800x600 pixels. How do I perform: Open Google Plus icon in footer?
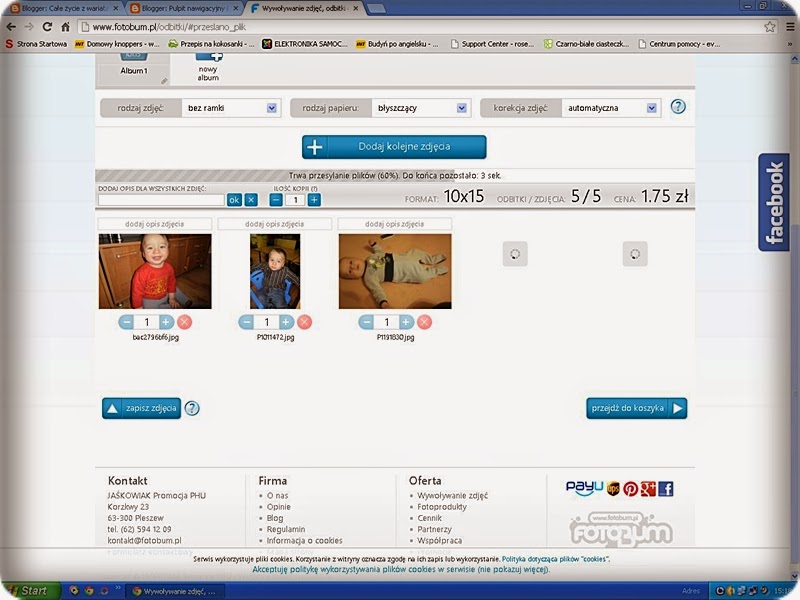[x=648, y=489]
